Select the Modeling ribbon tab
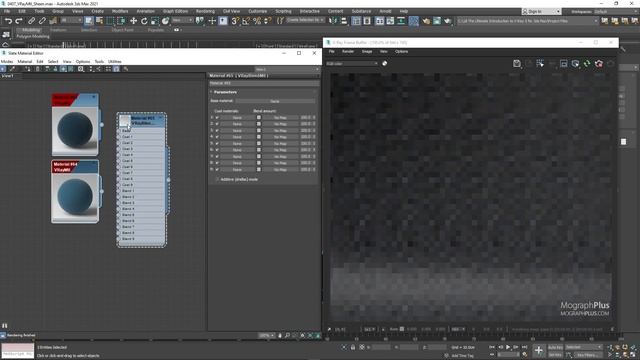 [x=31, y=30]
